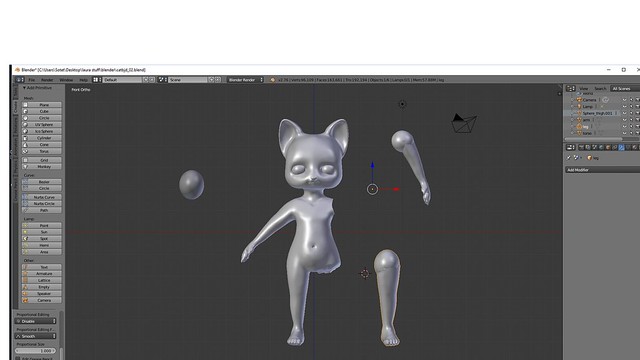640x360 pixels.
Task: Click the Cone mesh icon
Action: [x=25, y=144]
